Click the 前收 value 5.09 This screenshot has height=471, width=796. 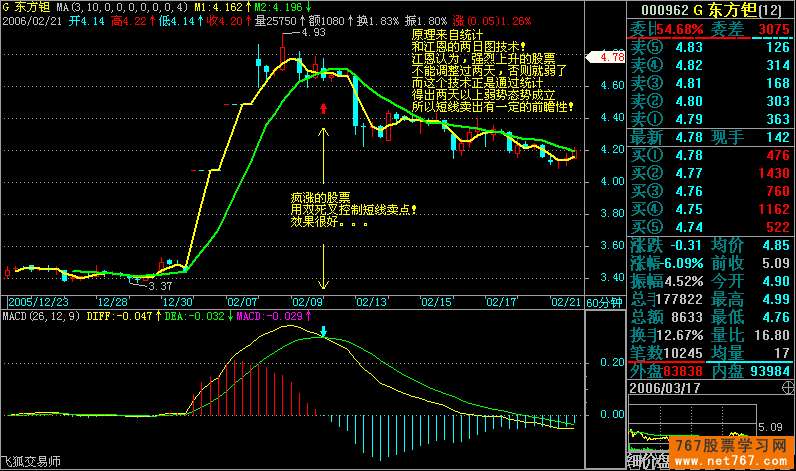coord(776,263)
